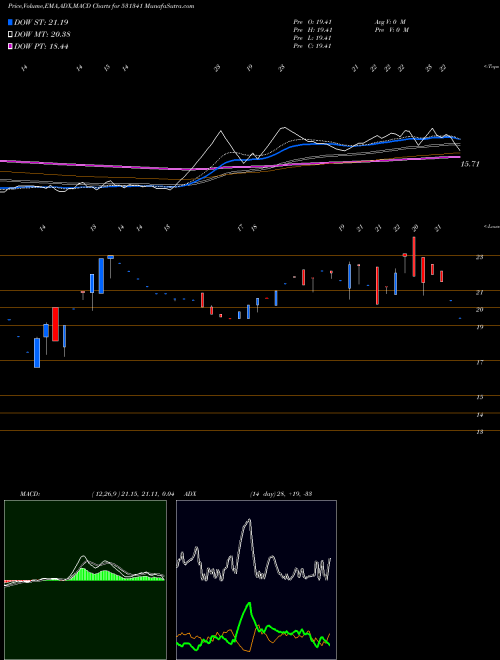Screen dimensions: 500x660
Task: Click the 'MACD:' panel heading
Action: [29, 494]
